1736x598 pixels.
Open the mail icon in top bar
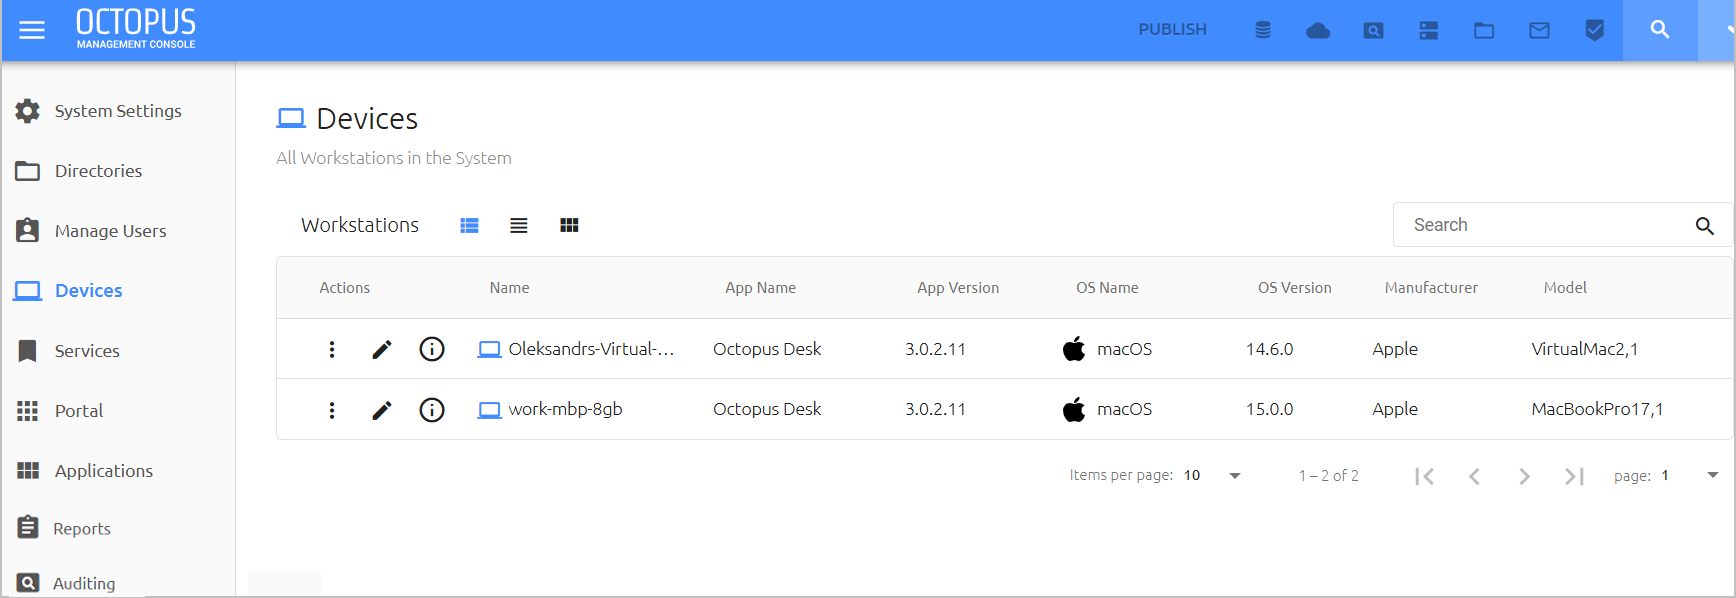pos(1539,30)
